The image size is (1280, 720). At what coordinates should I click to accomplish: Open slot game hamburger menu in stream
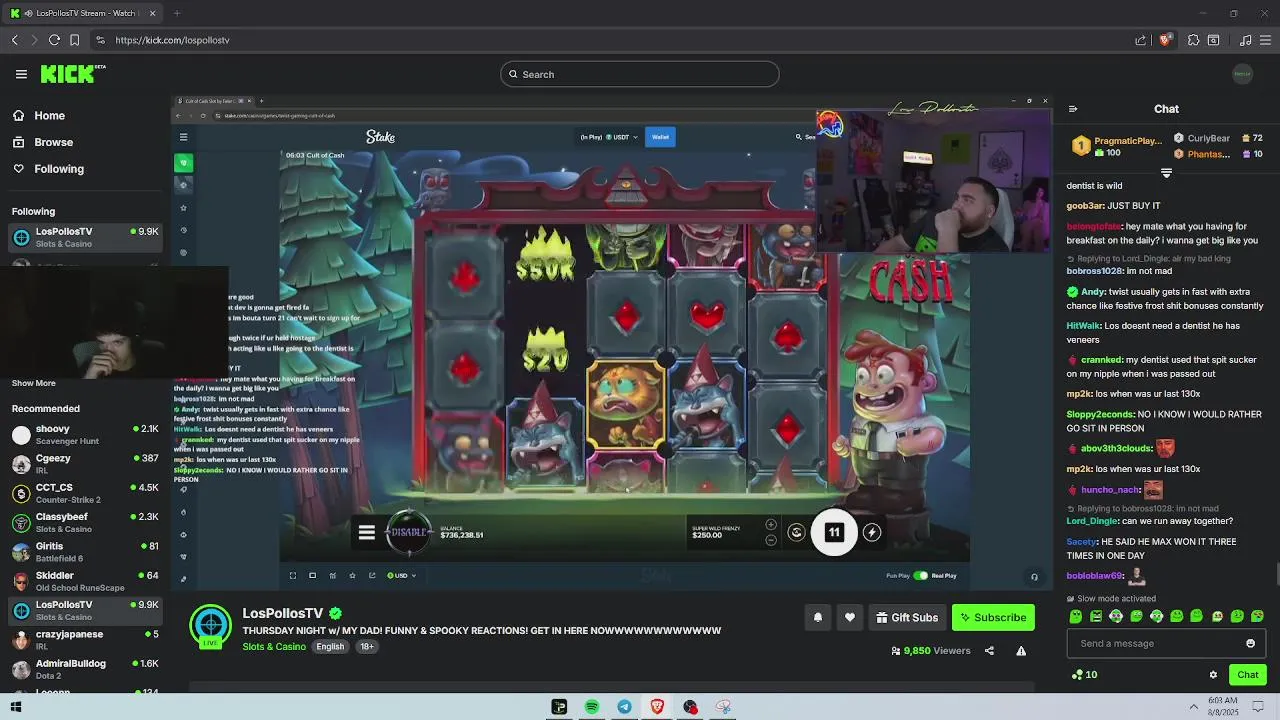[x=367, y=533]
